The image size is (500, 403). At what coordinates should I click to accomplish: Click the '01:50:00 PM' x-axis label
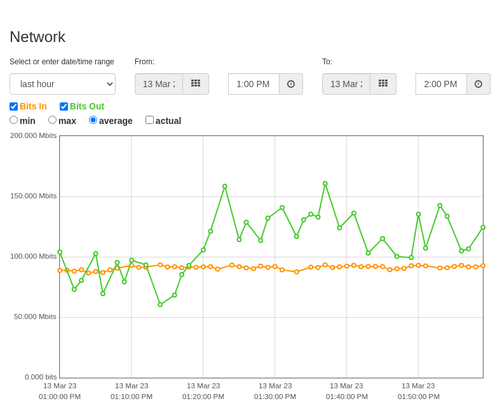click(x=418, y=397)
